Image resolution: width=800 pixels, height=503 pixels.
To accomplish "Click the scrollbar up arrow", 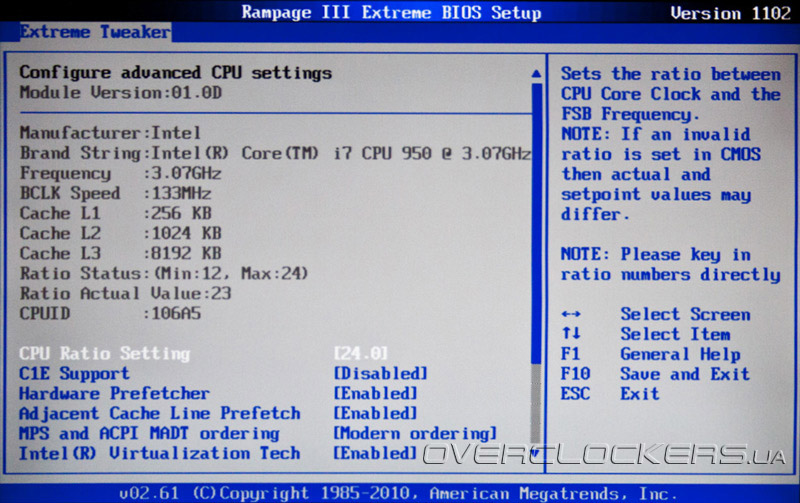I will 536,74.
